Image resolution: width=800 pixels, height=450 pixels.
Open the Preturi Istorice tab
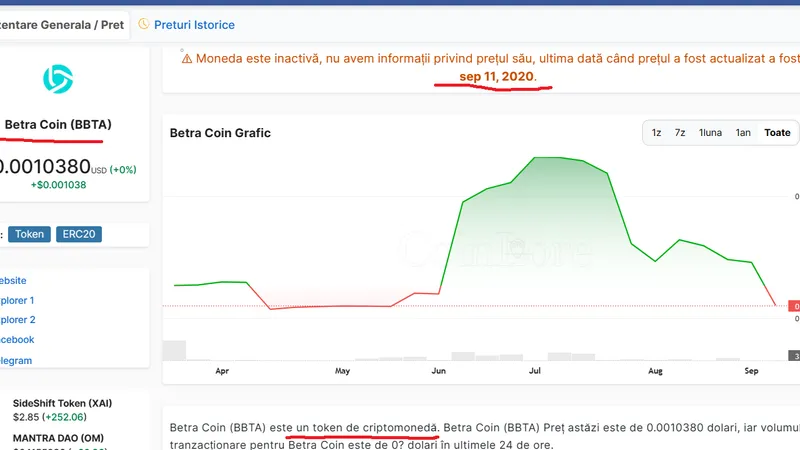pos(194,25)
